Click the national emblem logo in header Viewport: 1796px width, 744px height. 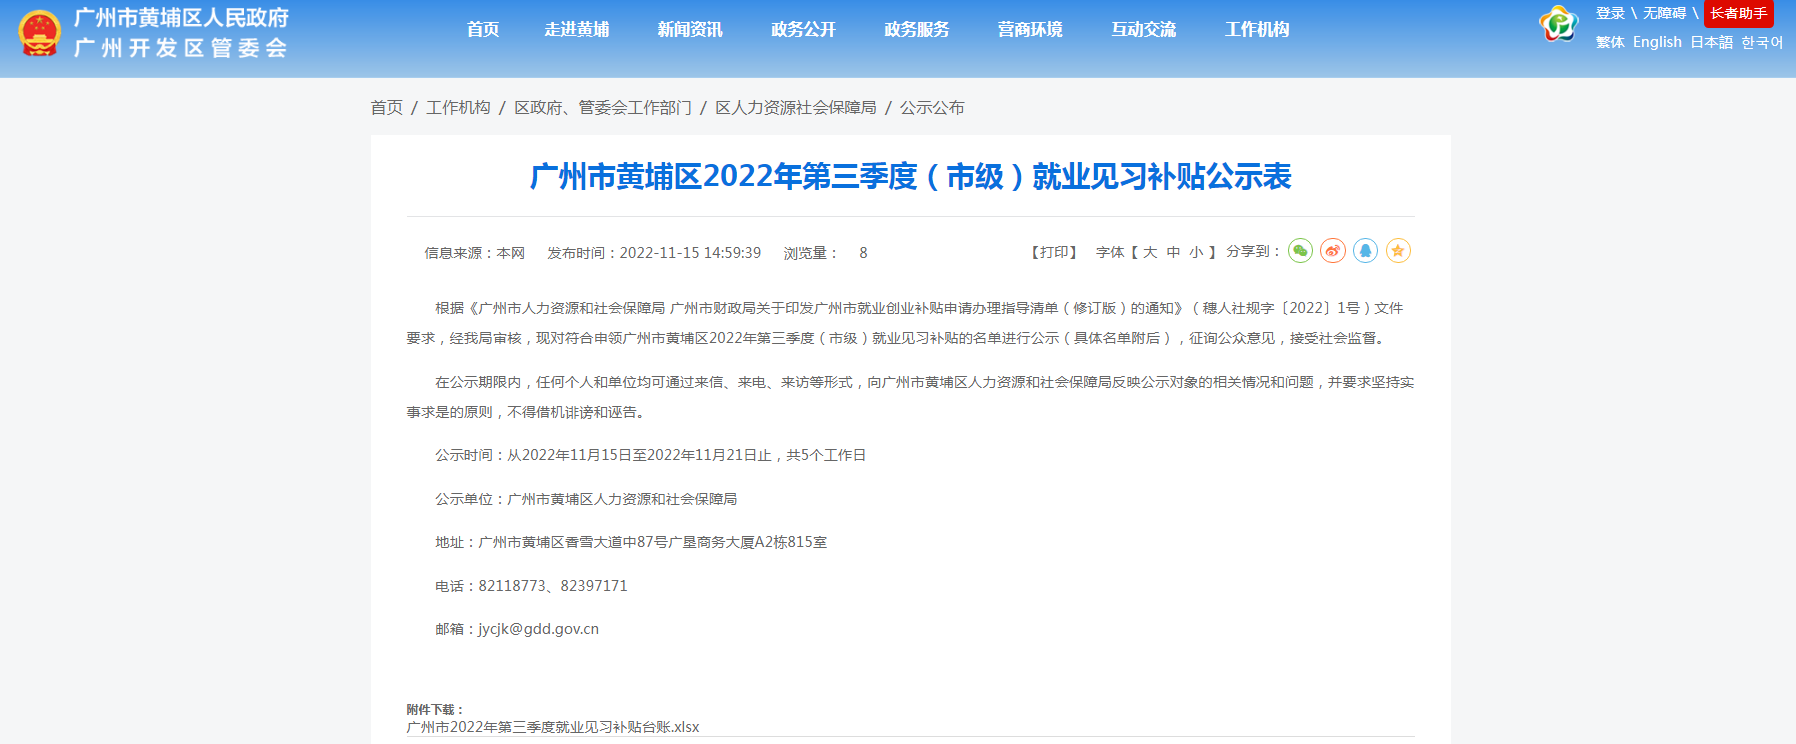point(40,33)
